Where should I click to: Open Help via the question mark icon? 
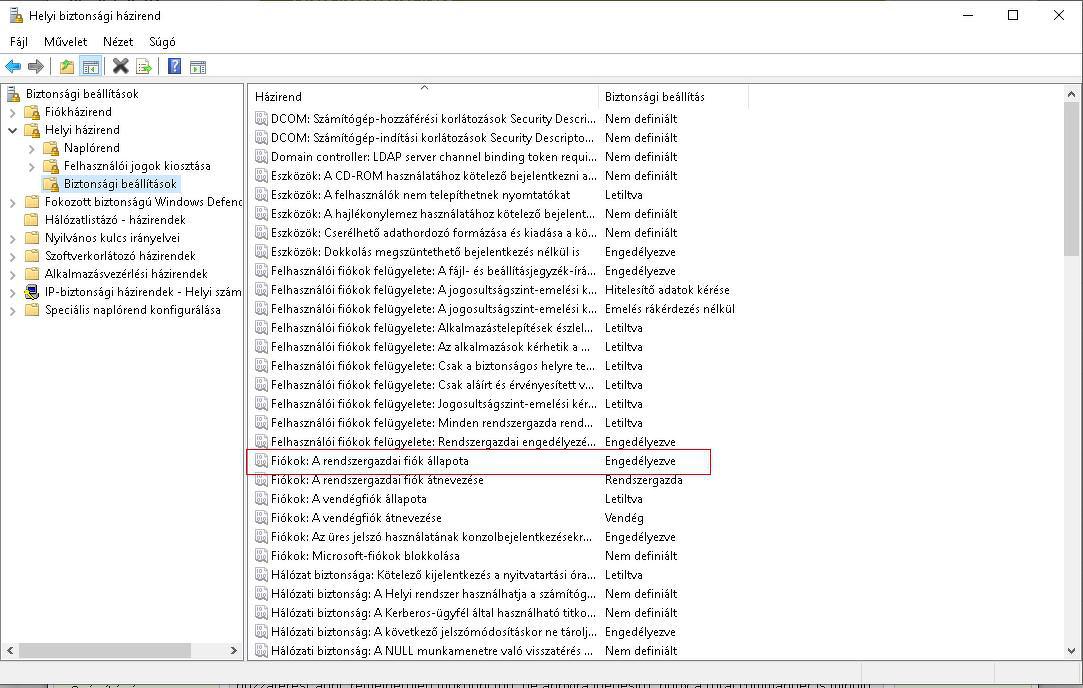pyautogui.click(x=175, y=66)
